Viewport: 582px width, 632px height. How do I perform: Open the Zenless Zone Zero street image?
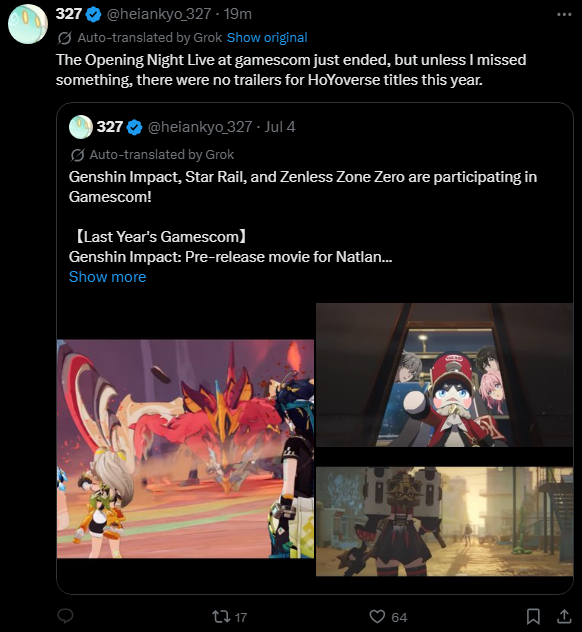click(444, 522)
